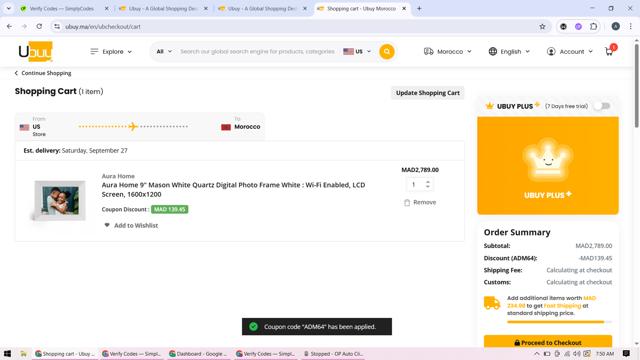Open the Aura Home brand link
This screenshot has width=640, height=360.
[x=118, y=176]
